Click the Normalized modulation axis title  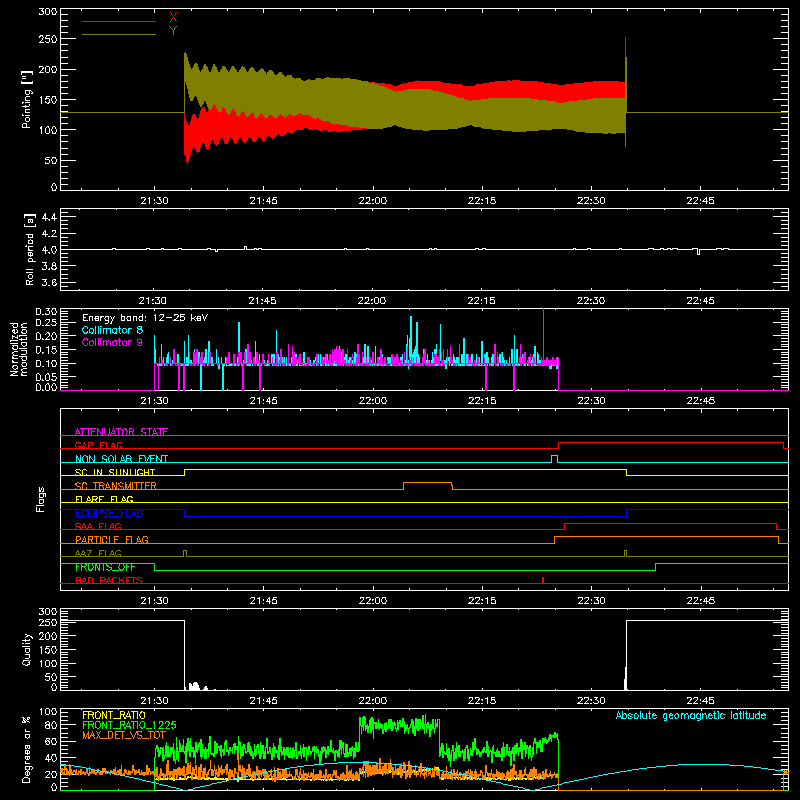click(x=19, y=349)
